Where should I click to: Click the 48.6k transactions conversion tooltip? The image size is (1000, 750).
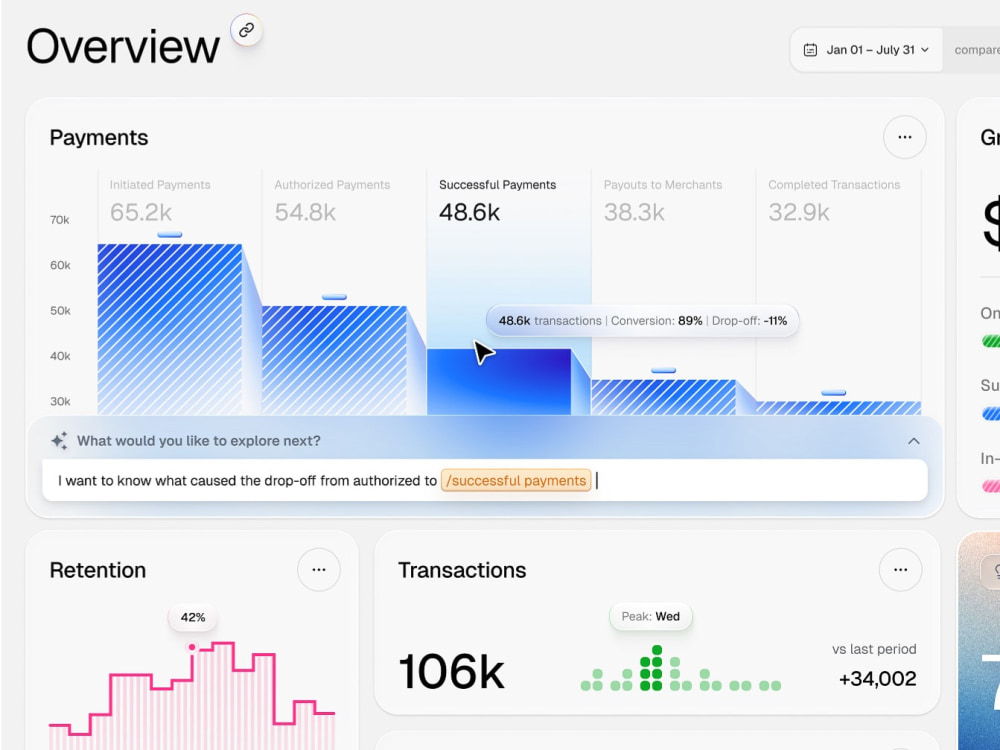pyautogui.click(x=642, y=321)
